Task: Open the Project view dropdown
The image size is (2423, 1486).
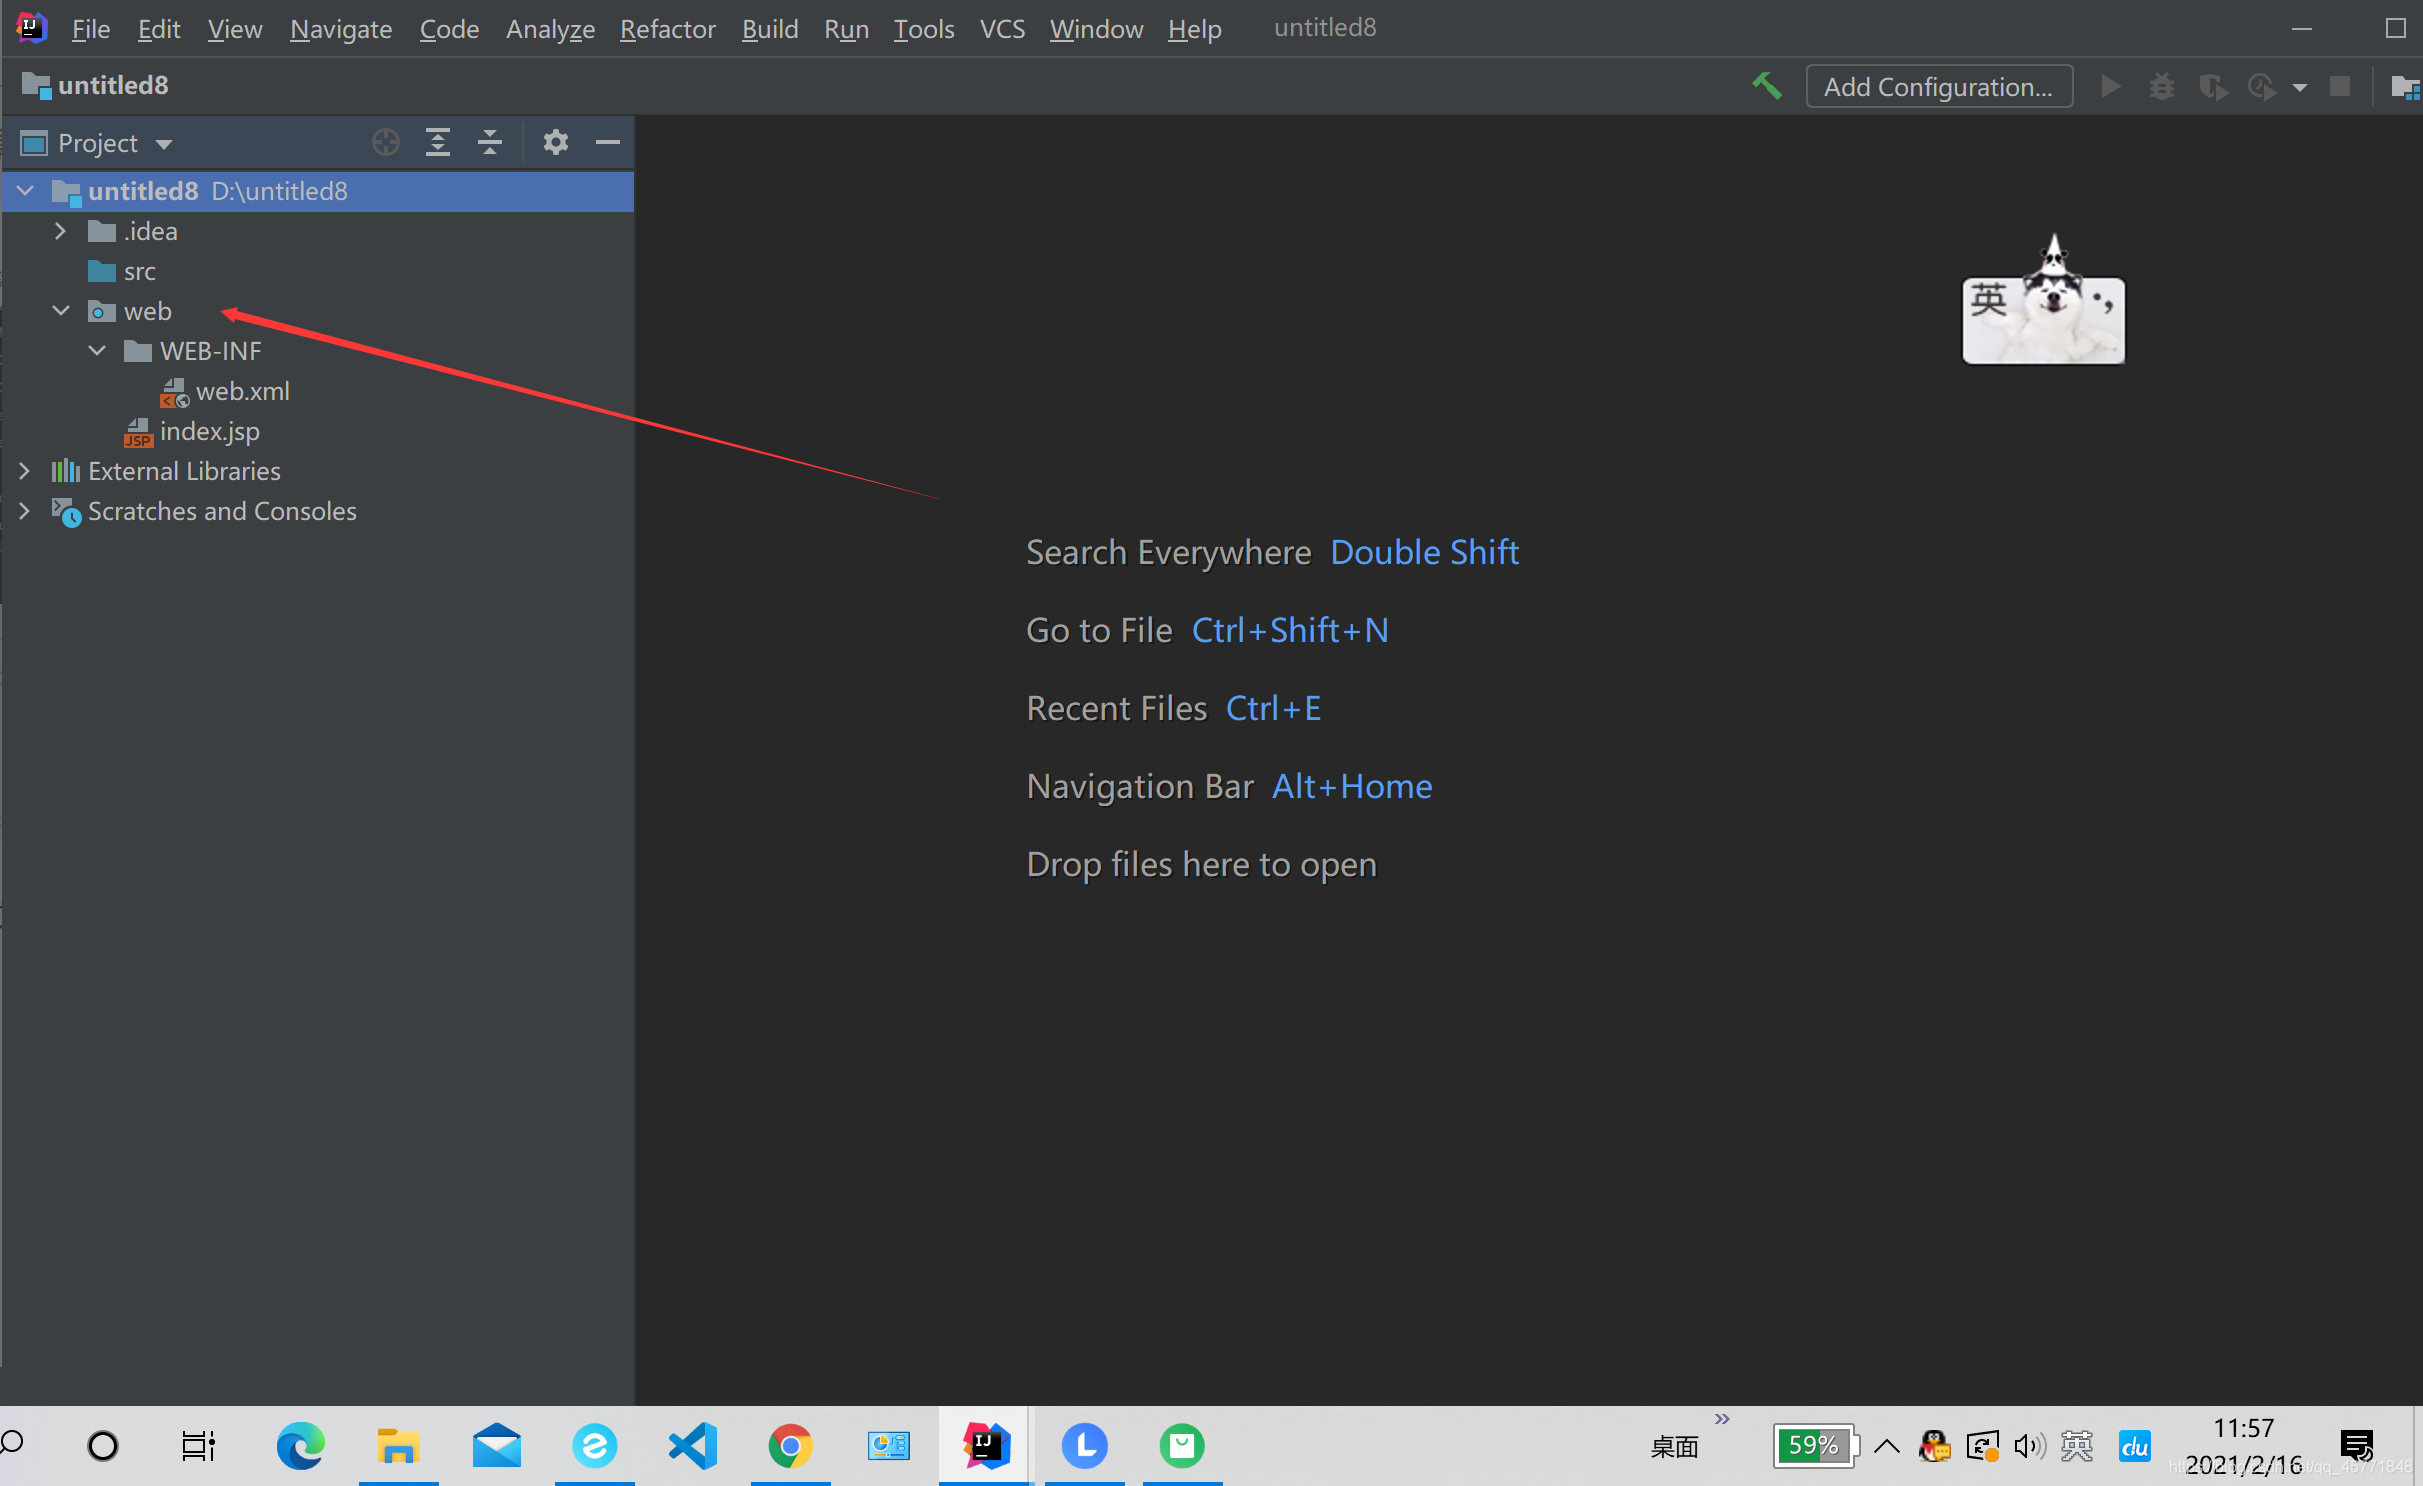Action: (164, 144)
